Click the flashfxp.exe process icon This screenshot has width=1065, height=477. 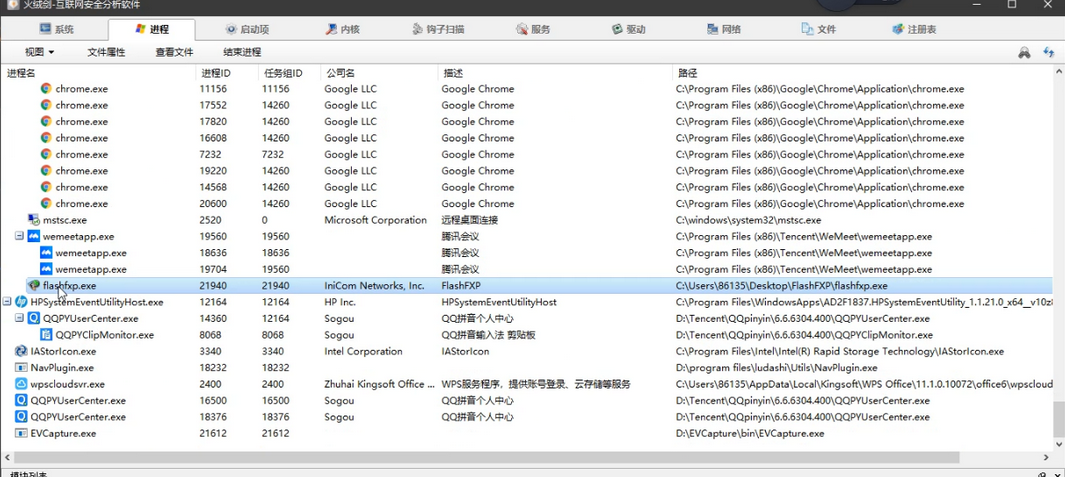33,285
